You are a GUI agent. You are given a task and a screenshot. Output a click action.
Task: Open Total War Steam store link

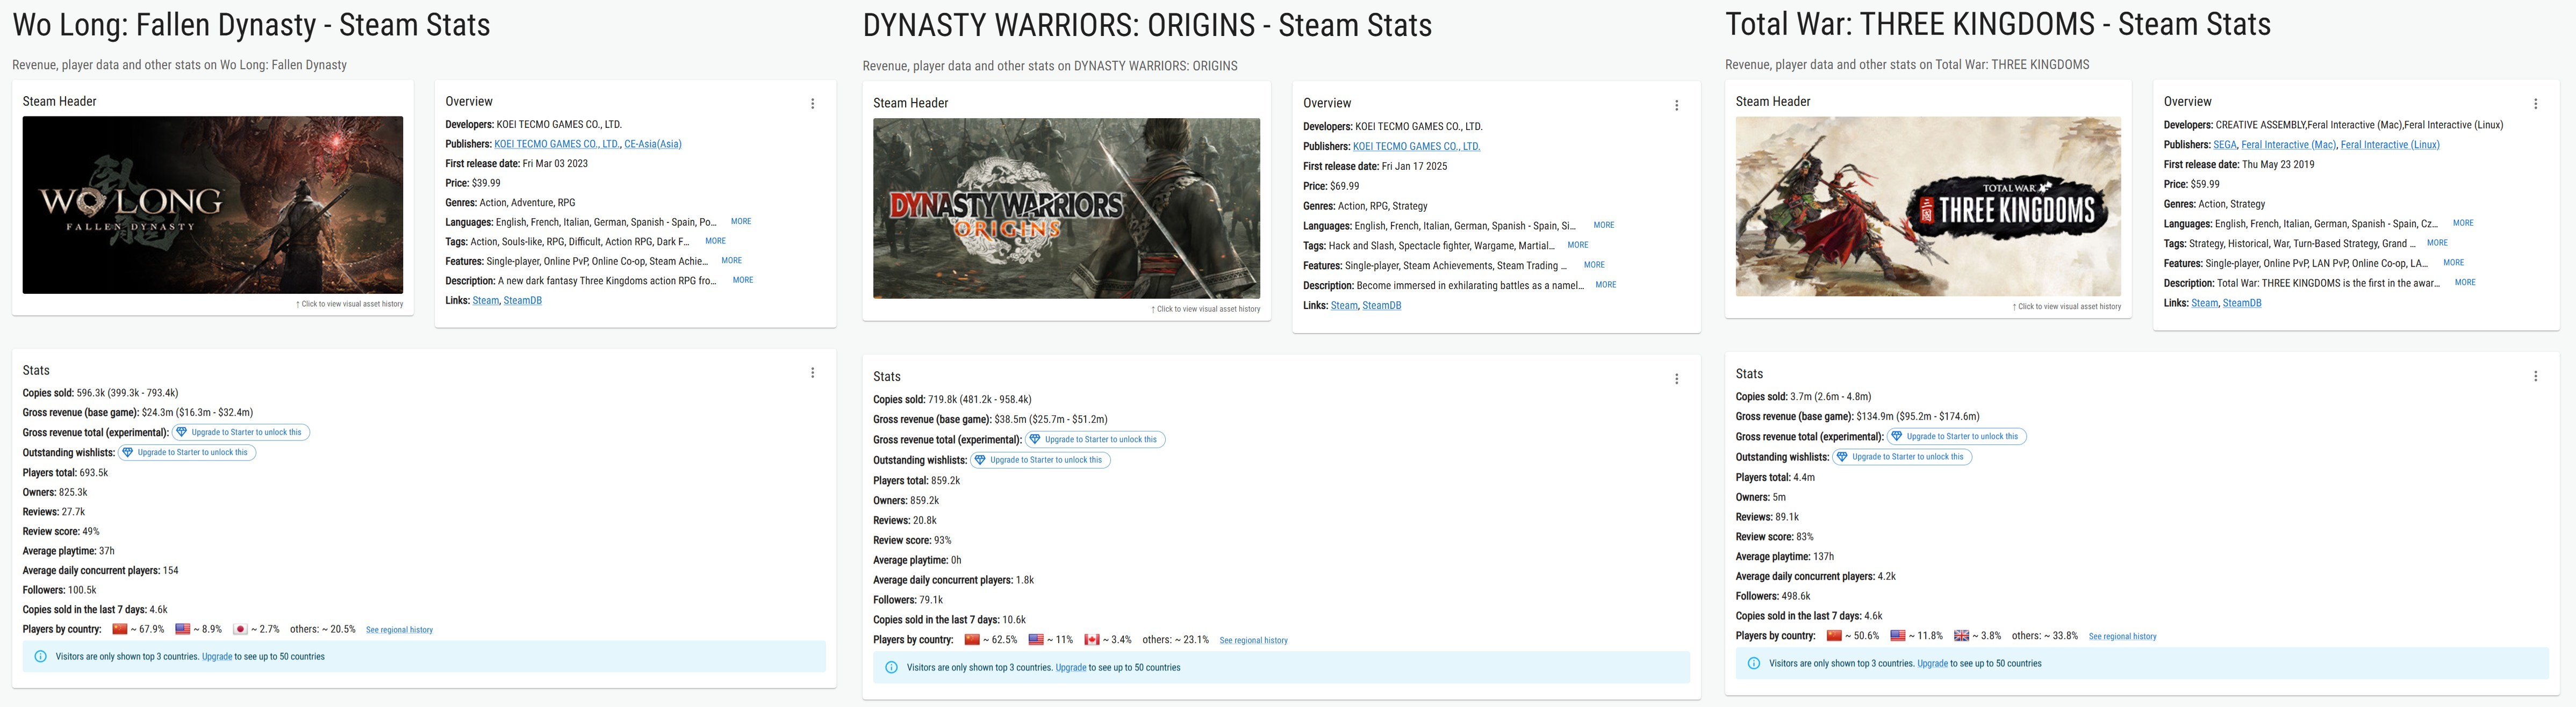2204,303
